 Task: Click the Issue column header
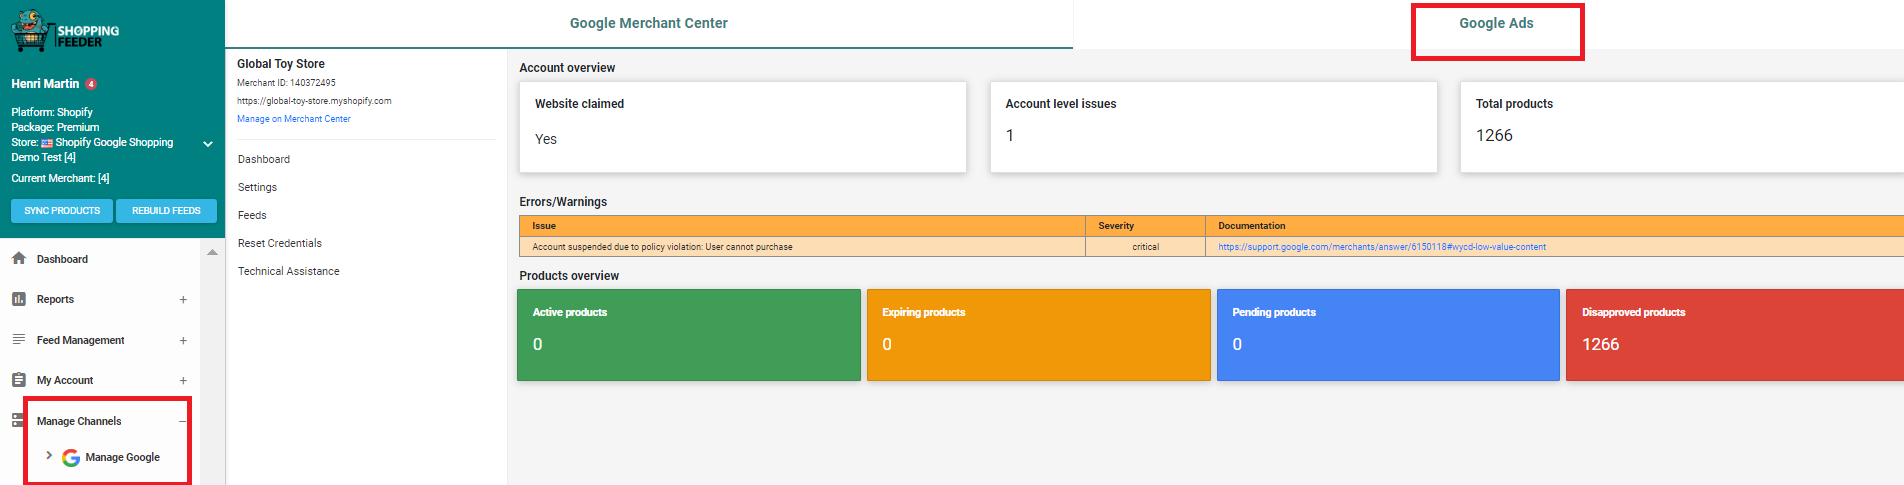[802, 226]
